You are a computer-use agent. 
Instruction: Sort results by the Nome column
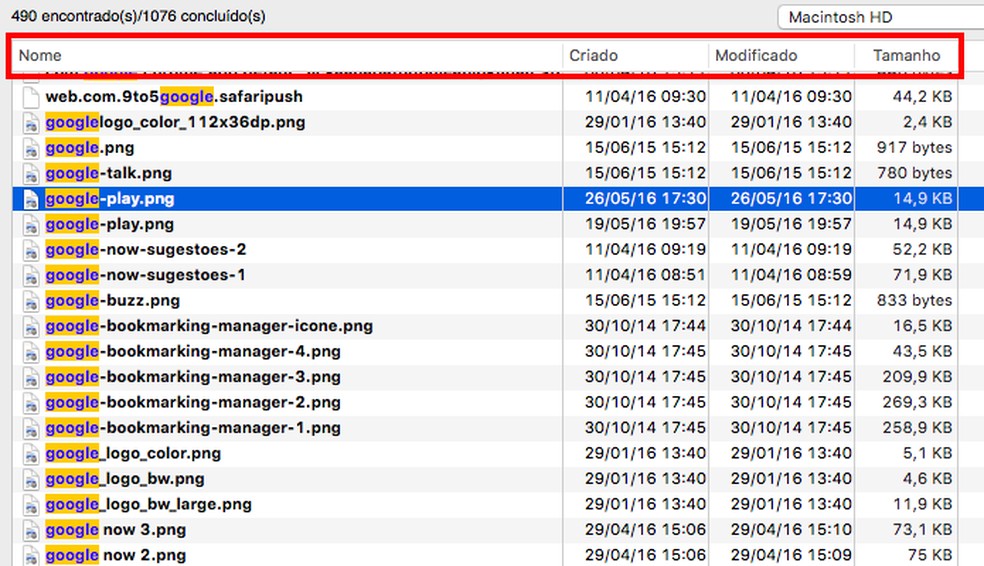[39, 56]
